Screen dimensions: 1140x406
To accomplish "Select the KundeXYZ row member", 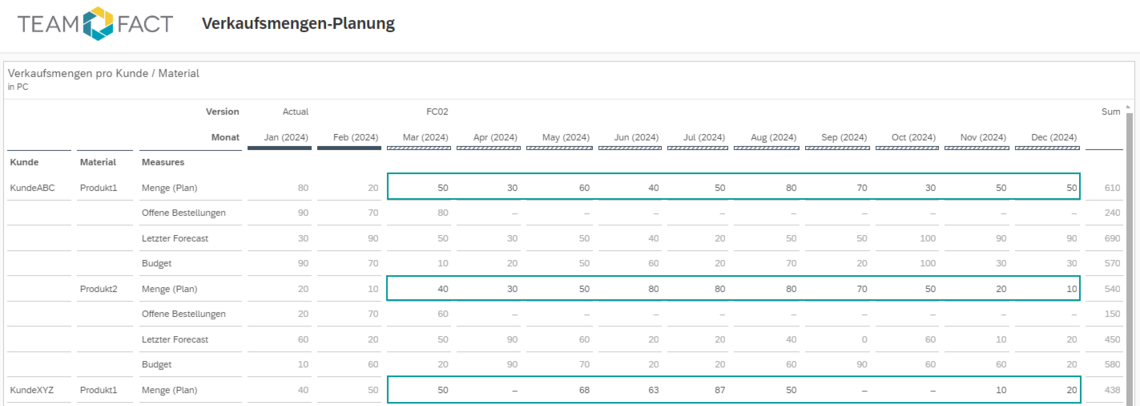I will click(x=31, y=390).
